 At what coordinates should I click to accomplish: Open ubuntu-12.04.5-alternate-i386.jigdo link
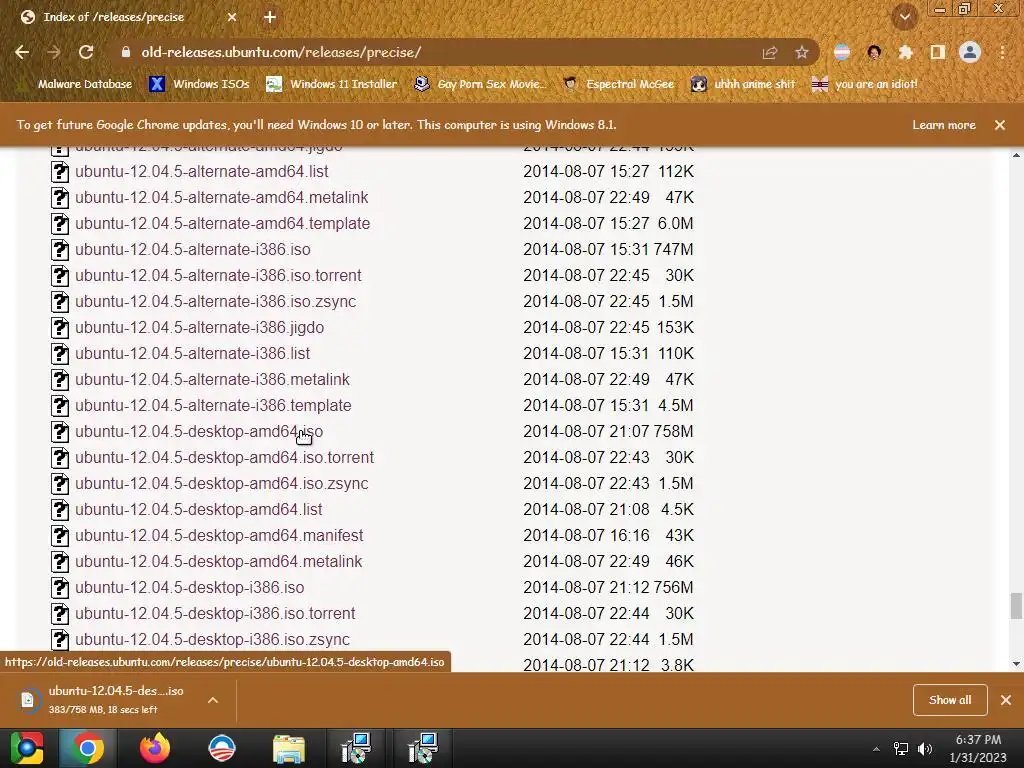coord(199,328)
